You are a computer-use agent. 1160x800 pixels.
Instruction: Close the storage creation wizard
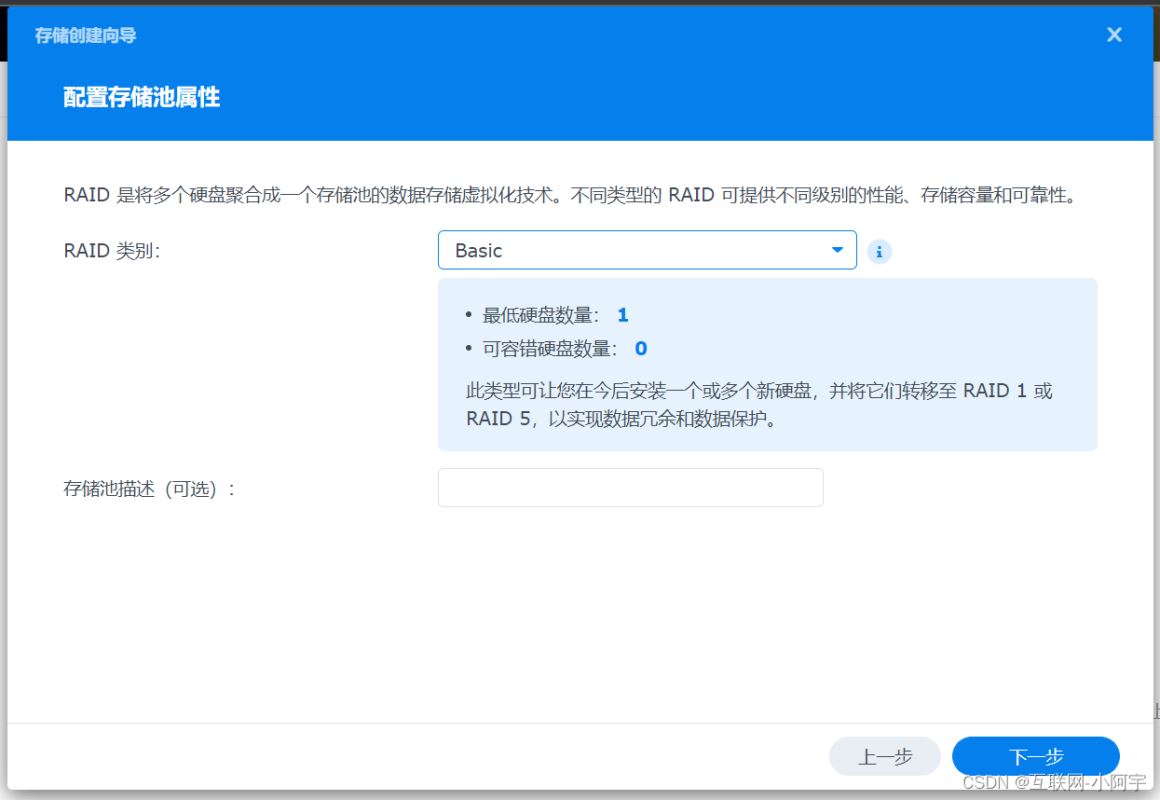(1114, 35)
